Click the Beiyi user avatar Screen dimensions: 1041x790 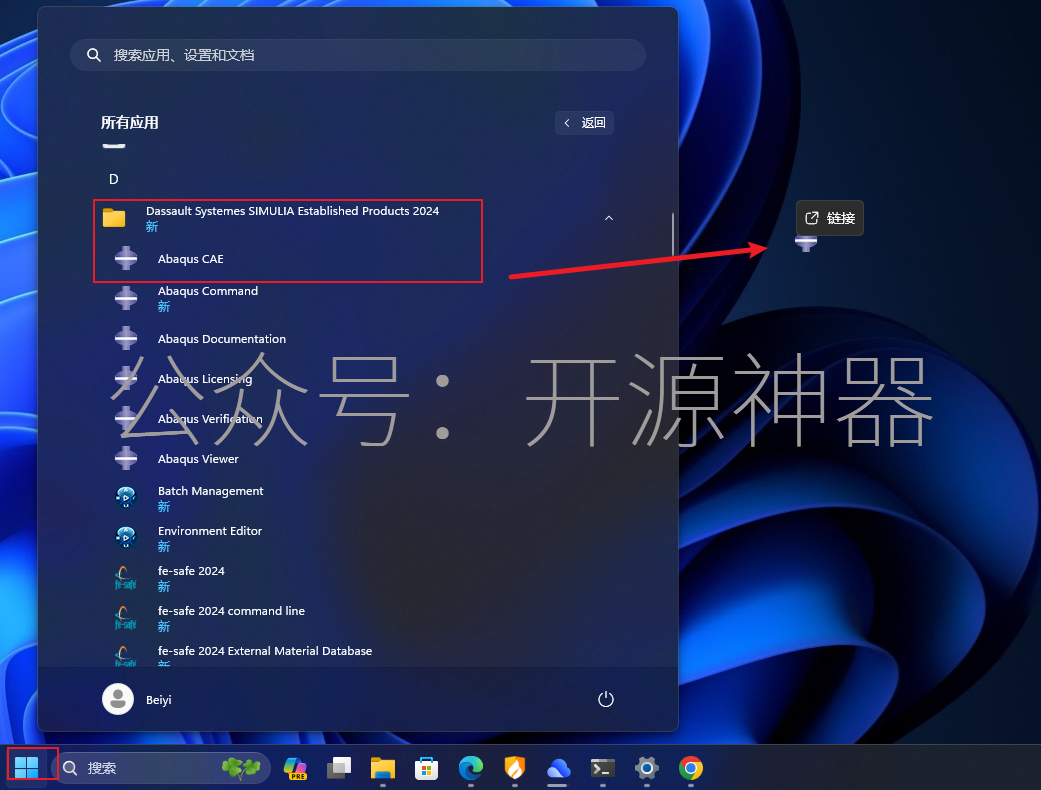pos(118,699)
